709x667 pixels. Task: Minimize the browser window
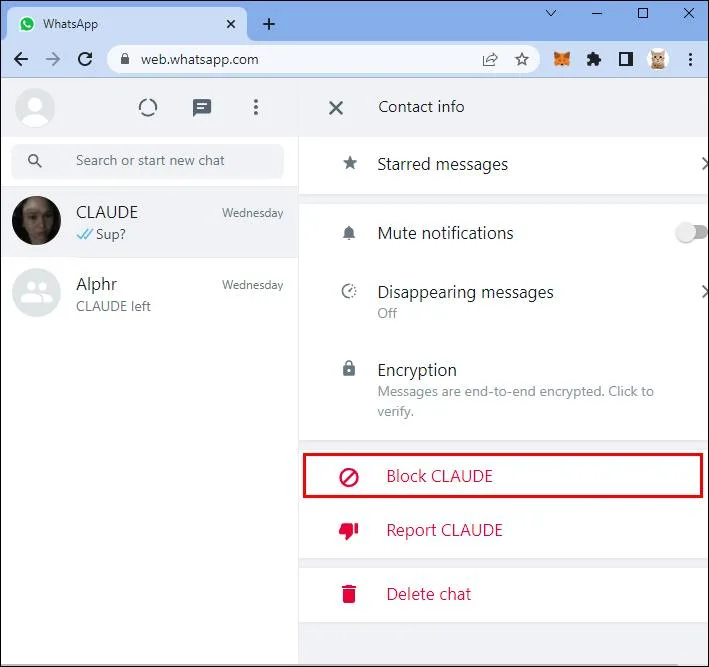[597, 13]
